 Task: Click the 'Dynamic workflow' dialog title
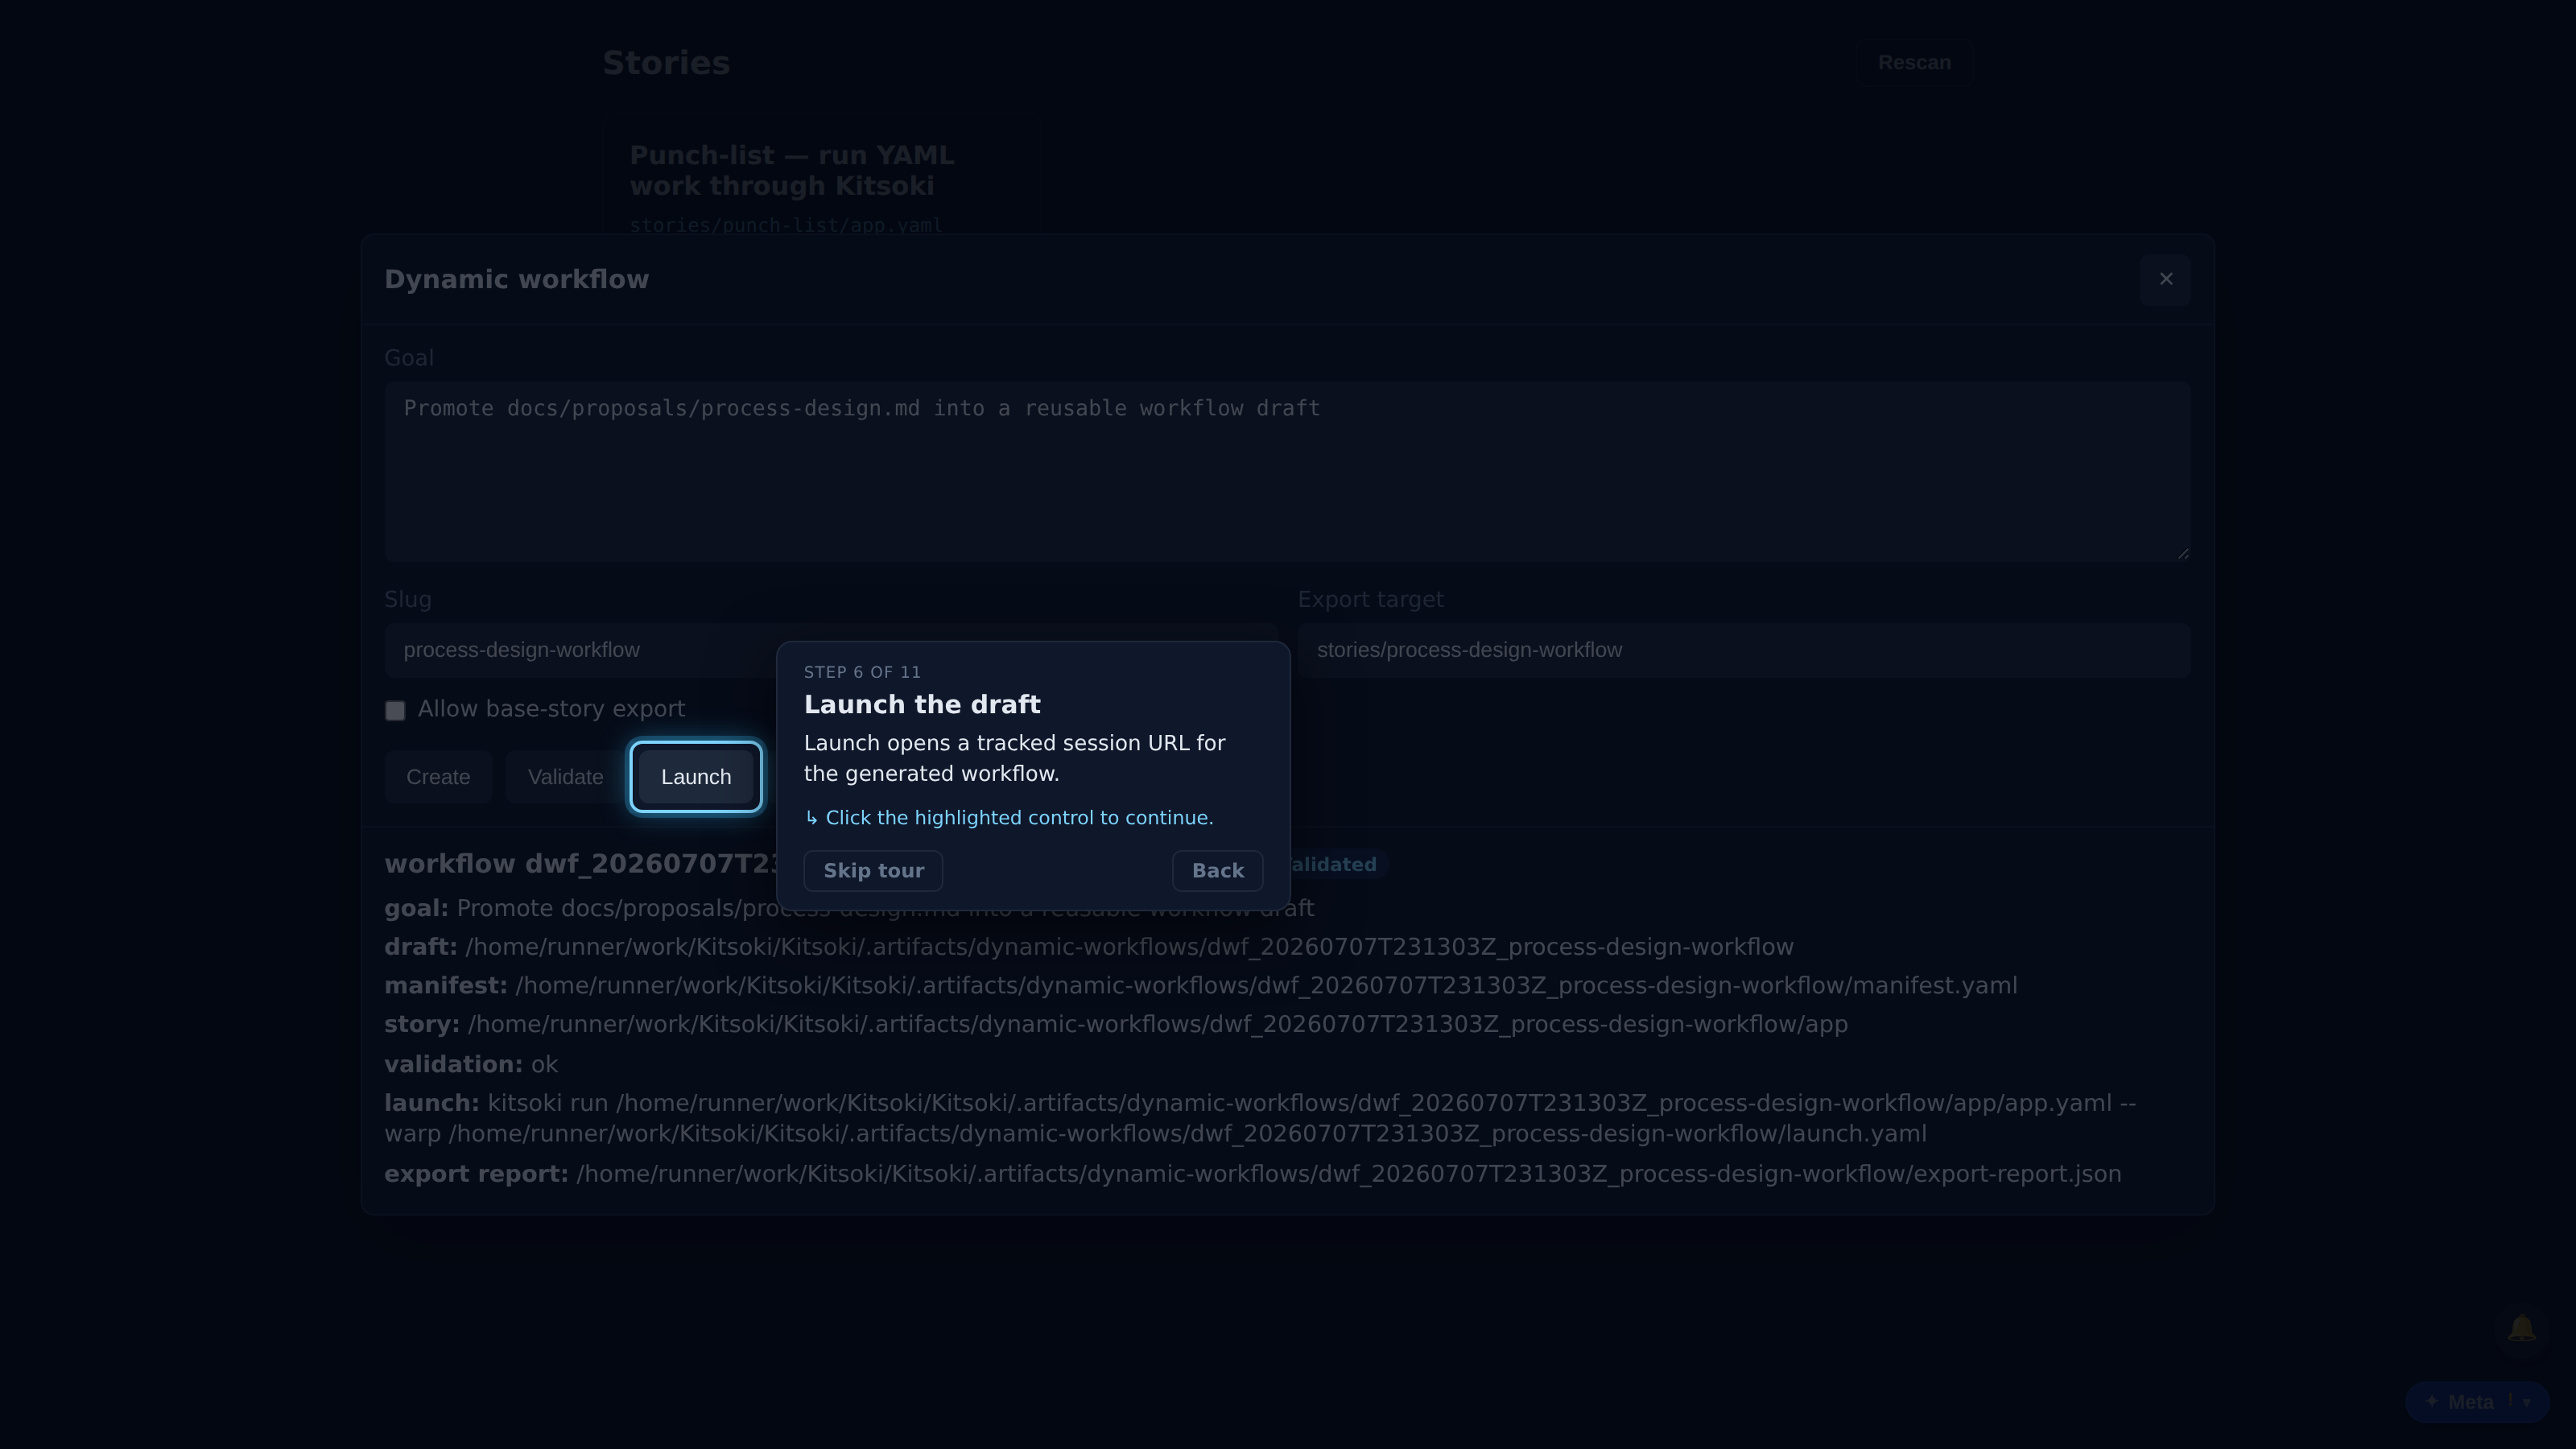pyautogui.click(x=517, y=280)
